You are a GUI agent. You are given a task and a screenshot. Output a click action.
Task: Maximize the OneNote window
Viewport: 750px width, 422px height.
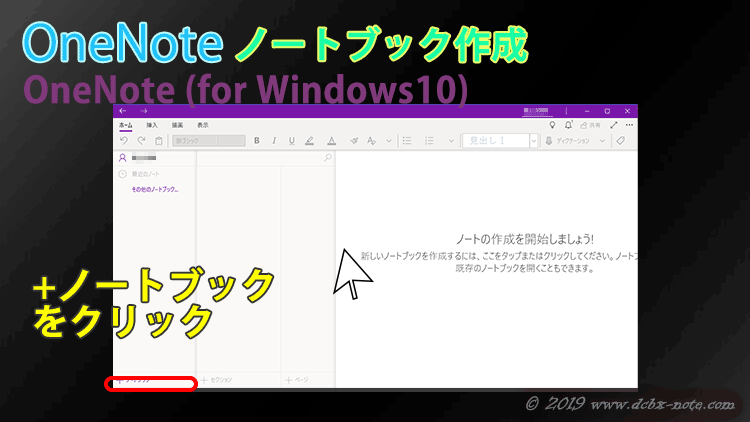(x=607, y=111)
